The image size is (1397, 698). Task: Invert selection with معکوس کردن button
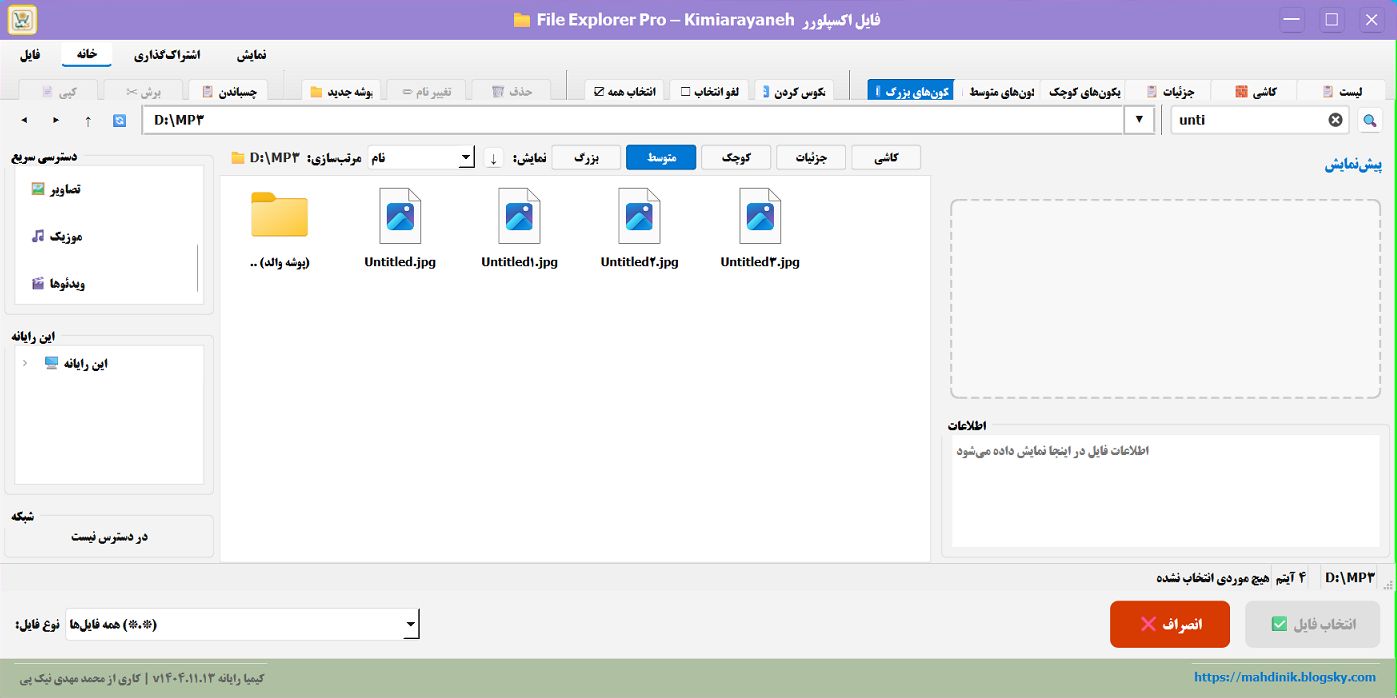(x=794, y=91)
